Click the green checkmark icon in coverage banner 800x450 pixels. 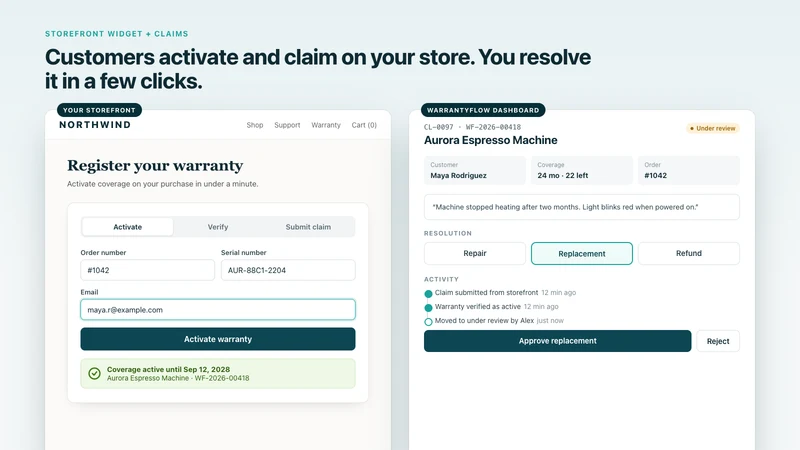pos(94,373)
